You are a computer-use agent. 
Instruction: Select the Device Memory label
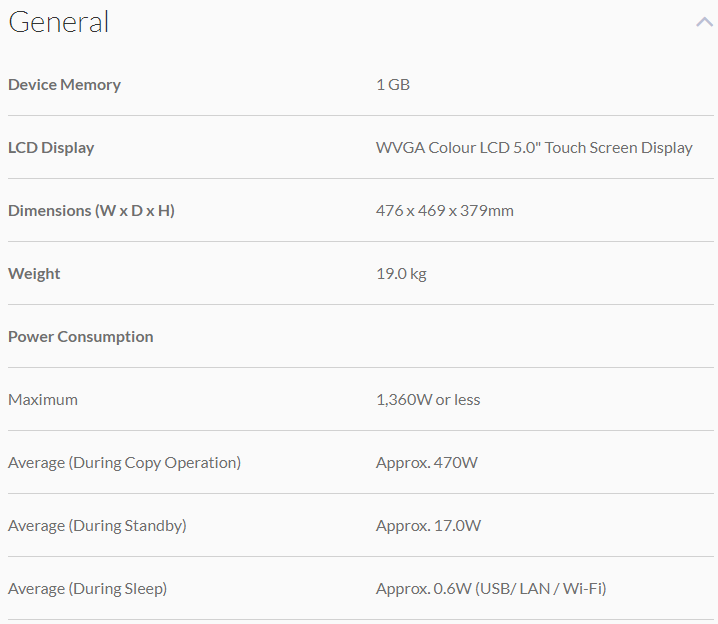(x=64, y=85)
